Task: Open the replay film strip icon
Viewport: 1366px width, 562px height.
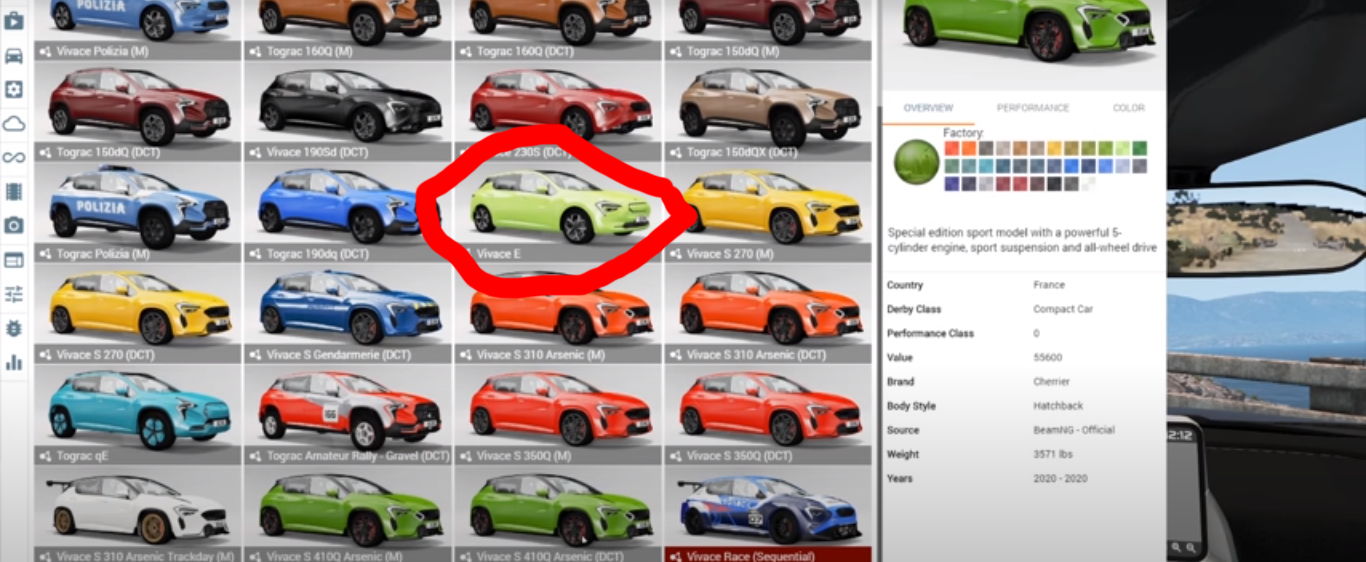Action: 14,191
